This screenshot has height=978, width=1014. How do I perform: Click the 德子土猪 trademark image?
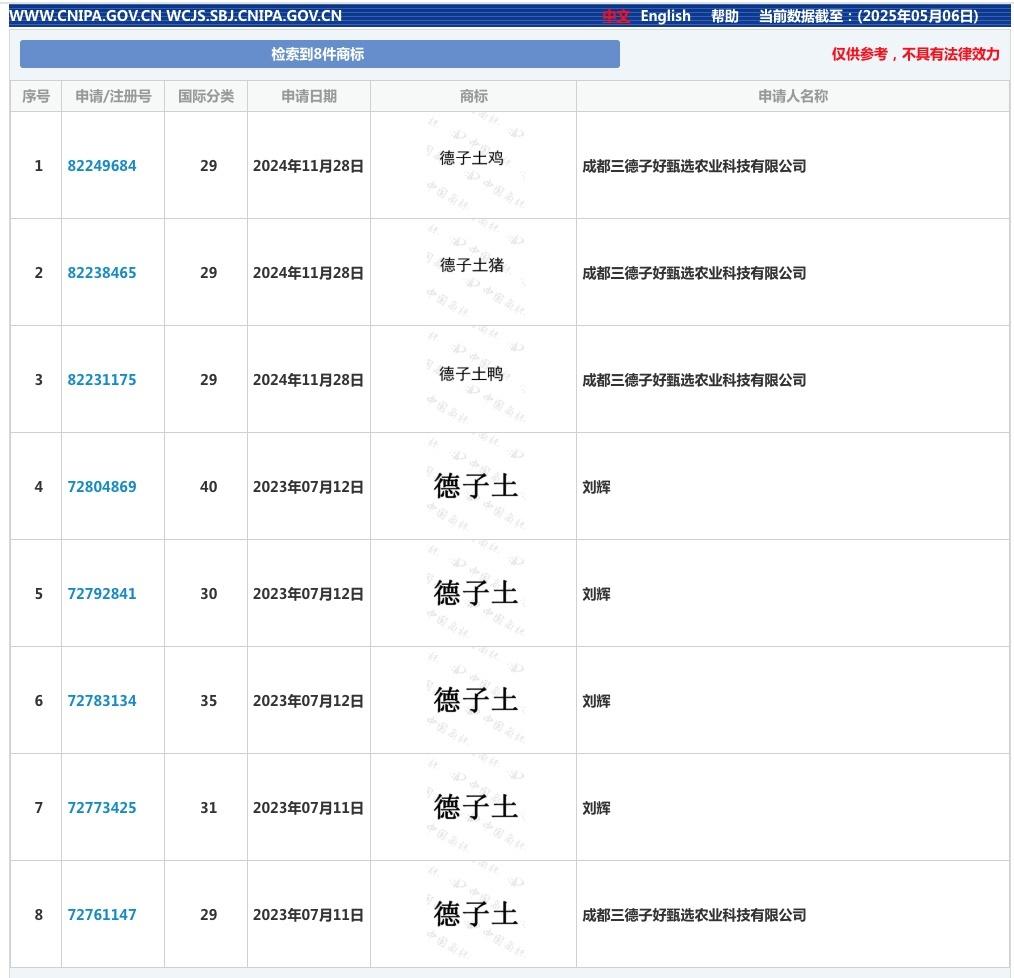pyautogui.click(x=472, y=265)
